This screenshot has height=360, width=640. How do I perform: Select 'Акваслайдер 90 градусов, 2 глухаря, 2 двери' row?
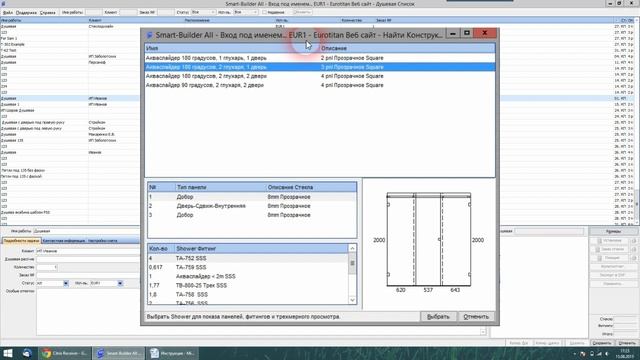click(x=320, y=85)
